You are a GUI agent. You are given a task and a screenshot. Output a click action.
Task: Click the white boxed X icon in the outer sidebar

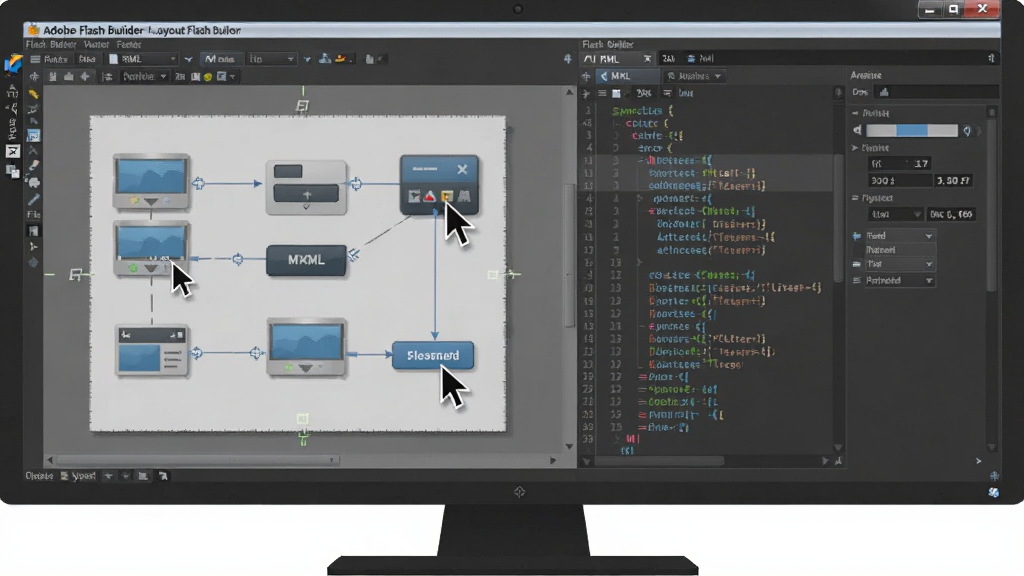tap(12, 152)
